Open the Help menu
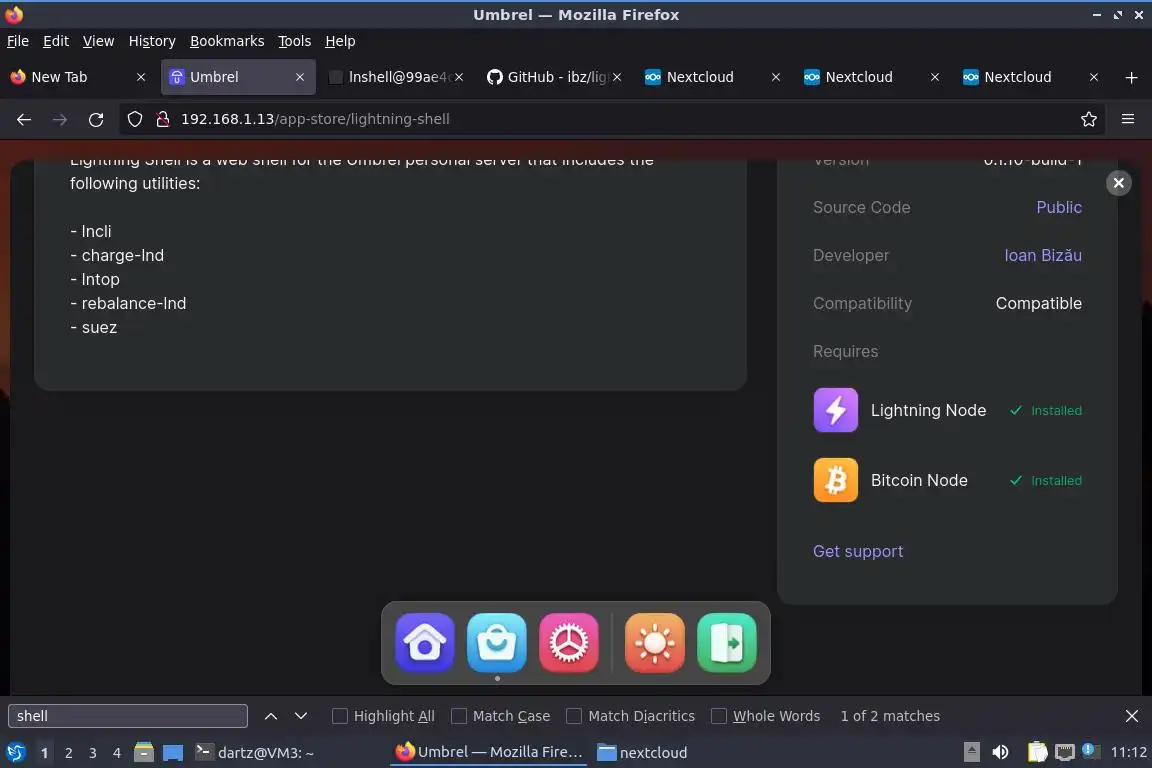Viewport: 1152px width, 768px height. (x=340, y=41)
